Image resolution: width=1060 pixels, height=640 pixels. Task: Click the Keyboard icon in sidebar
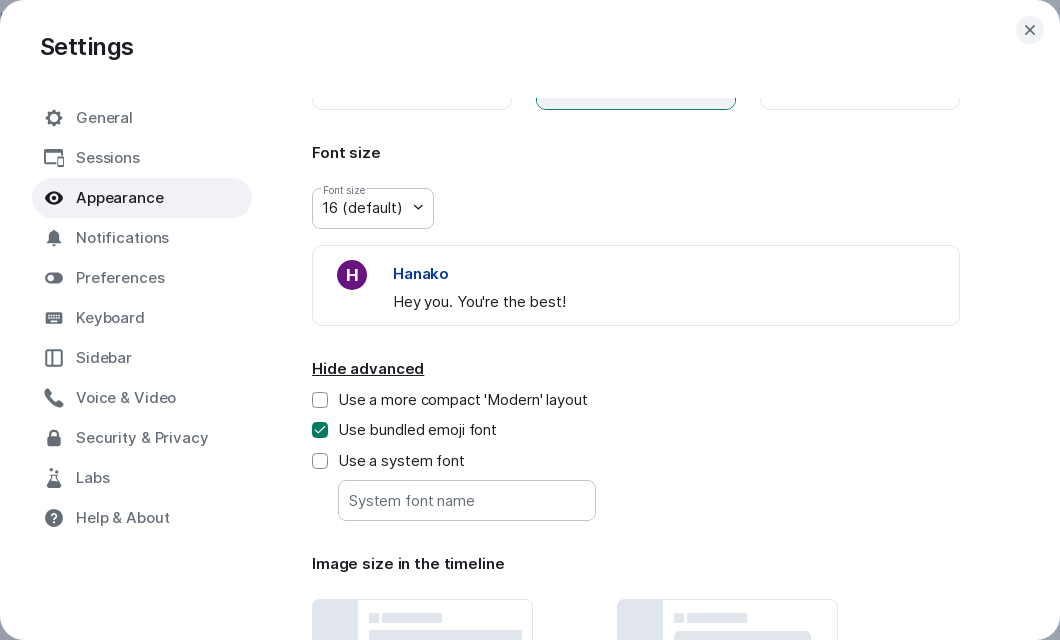point(54,318)
